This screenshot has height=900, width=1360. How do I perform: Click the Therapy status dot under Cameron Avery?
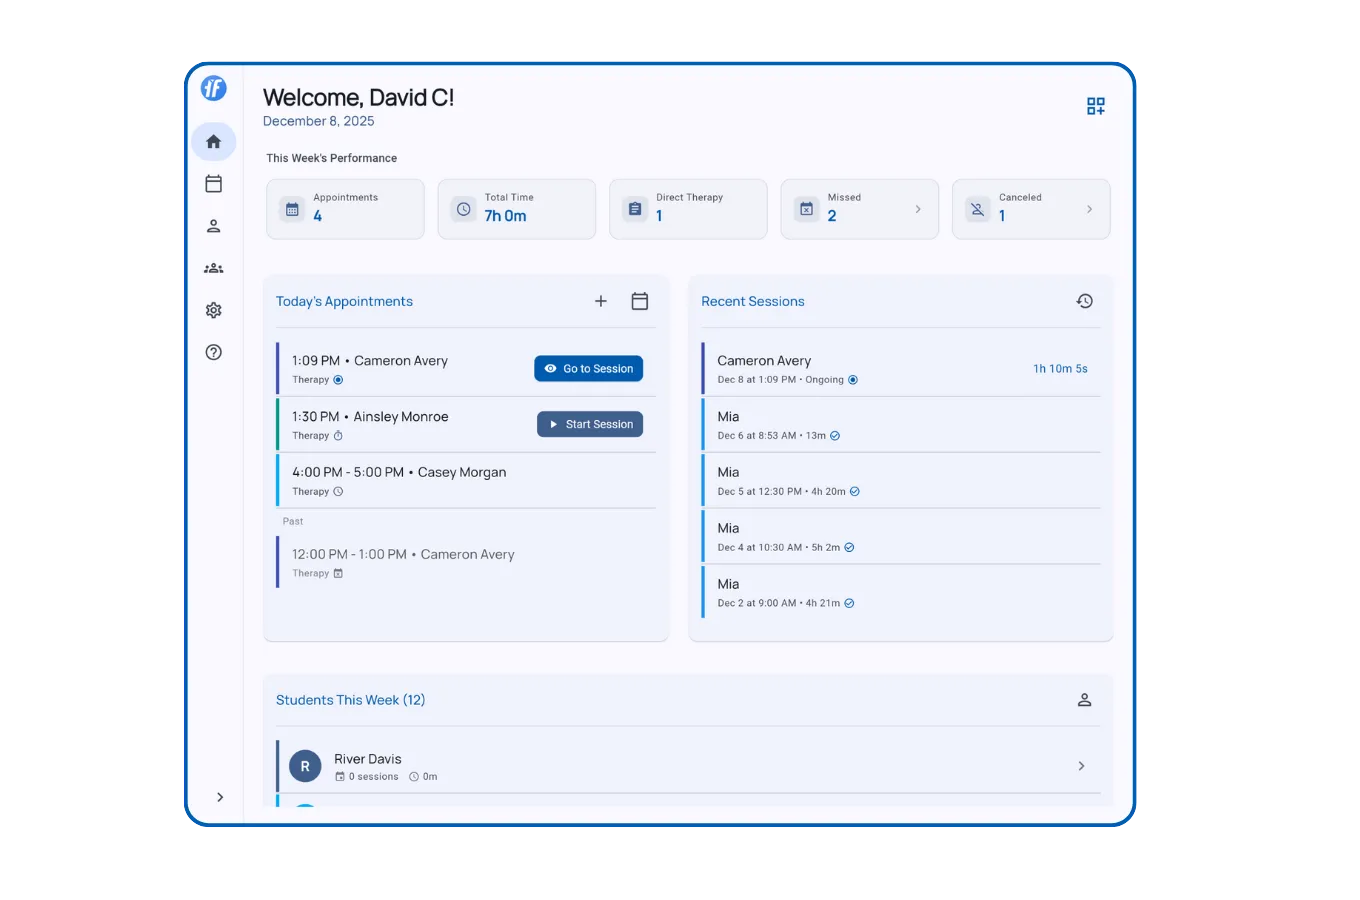[337, 379]
